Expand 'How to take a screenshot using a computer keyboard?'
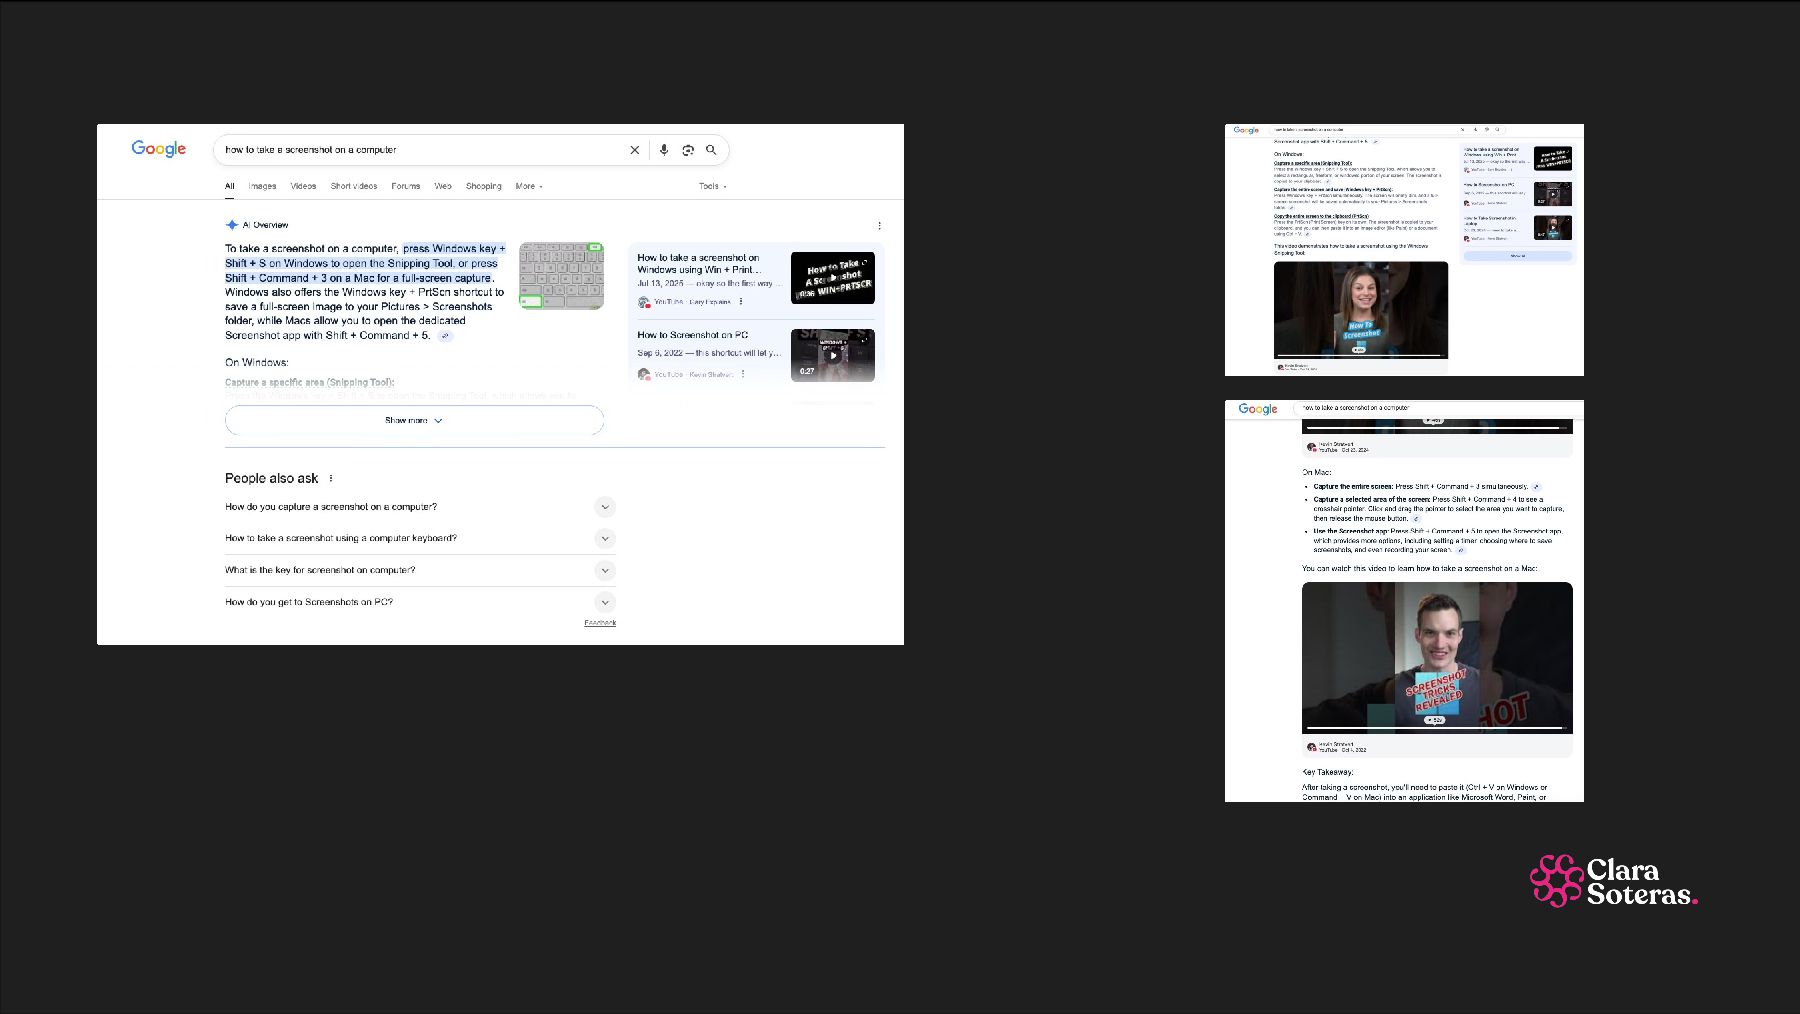The image size is (1800, 1014). pyautogui.click(x=604, y=539)
